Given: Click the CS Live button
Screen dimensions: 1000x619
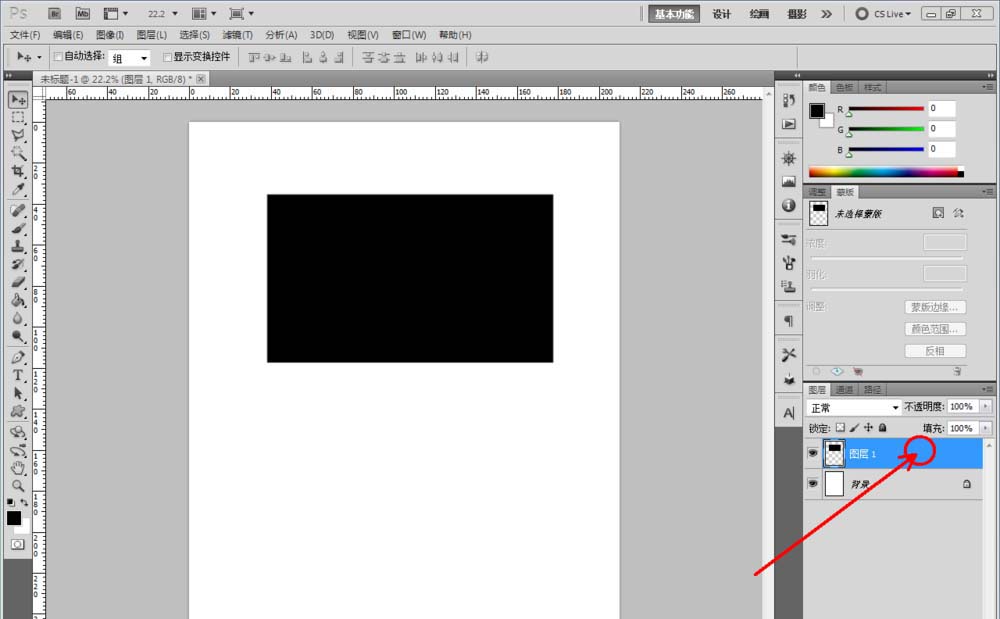Looking at the screenshot, I should 884,13.
